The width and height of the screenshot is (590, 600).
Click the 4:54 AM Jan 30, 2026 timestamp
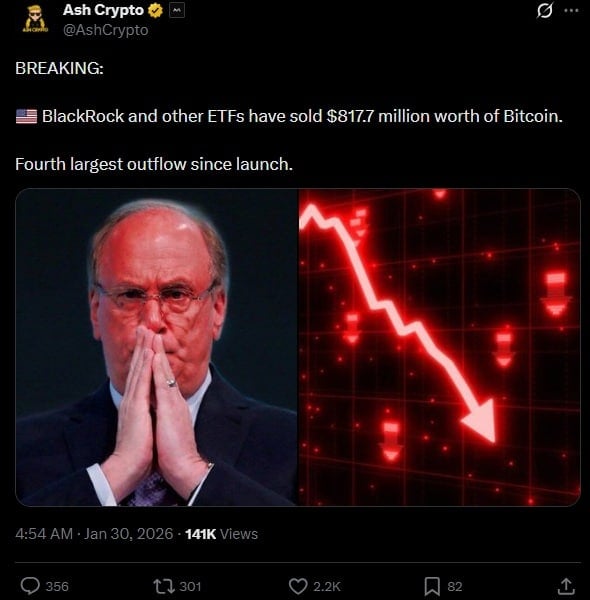point(94,534)
